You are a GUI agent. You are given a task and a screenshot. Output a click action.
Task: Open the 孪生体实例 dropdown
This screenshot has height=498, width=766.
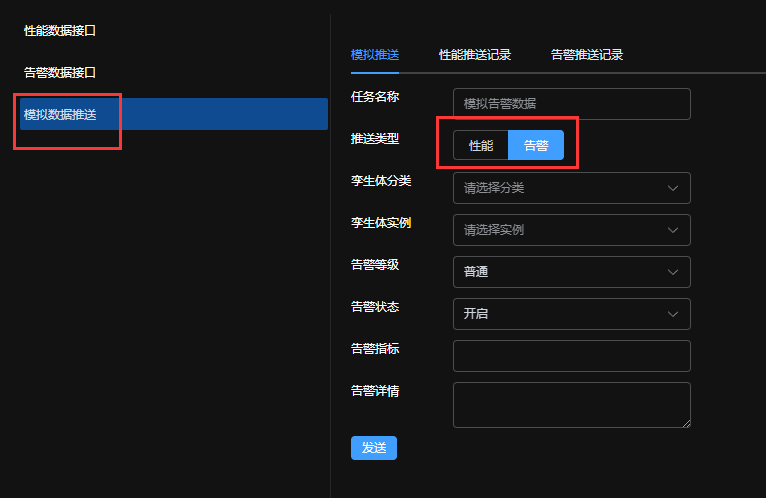572,230
